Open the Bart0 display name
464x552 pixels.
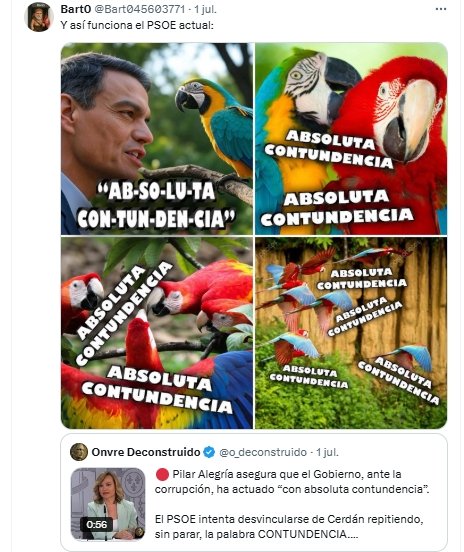point(75,9)
